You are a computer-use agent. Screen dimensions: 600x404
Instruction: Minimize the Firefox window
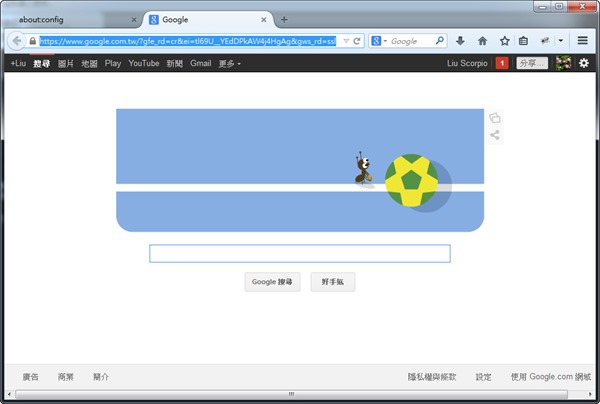coord(542,7)
